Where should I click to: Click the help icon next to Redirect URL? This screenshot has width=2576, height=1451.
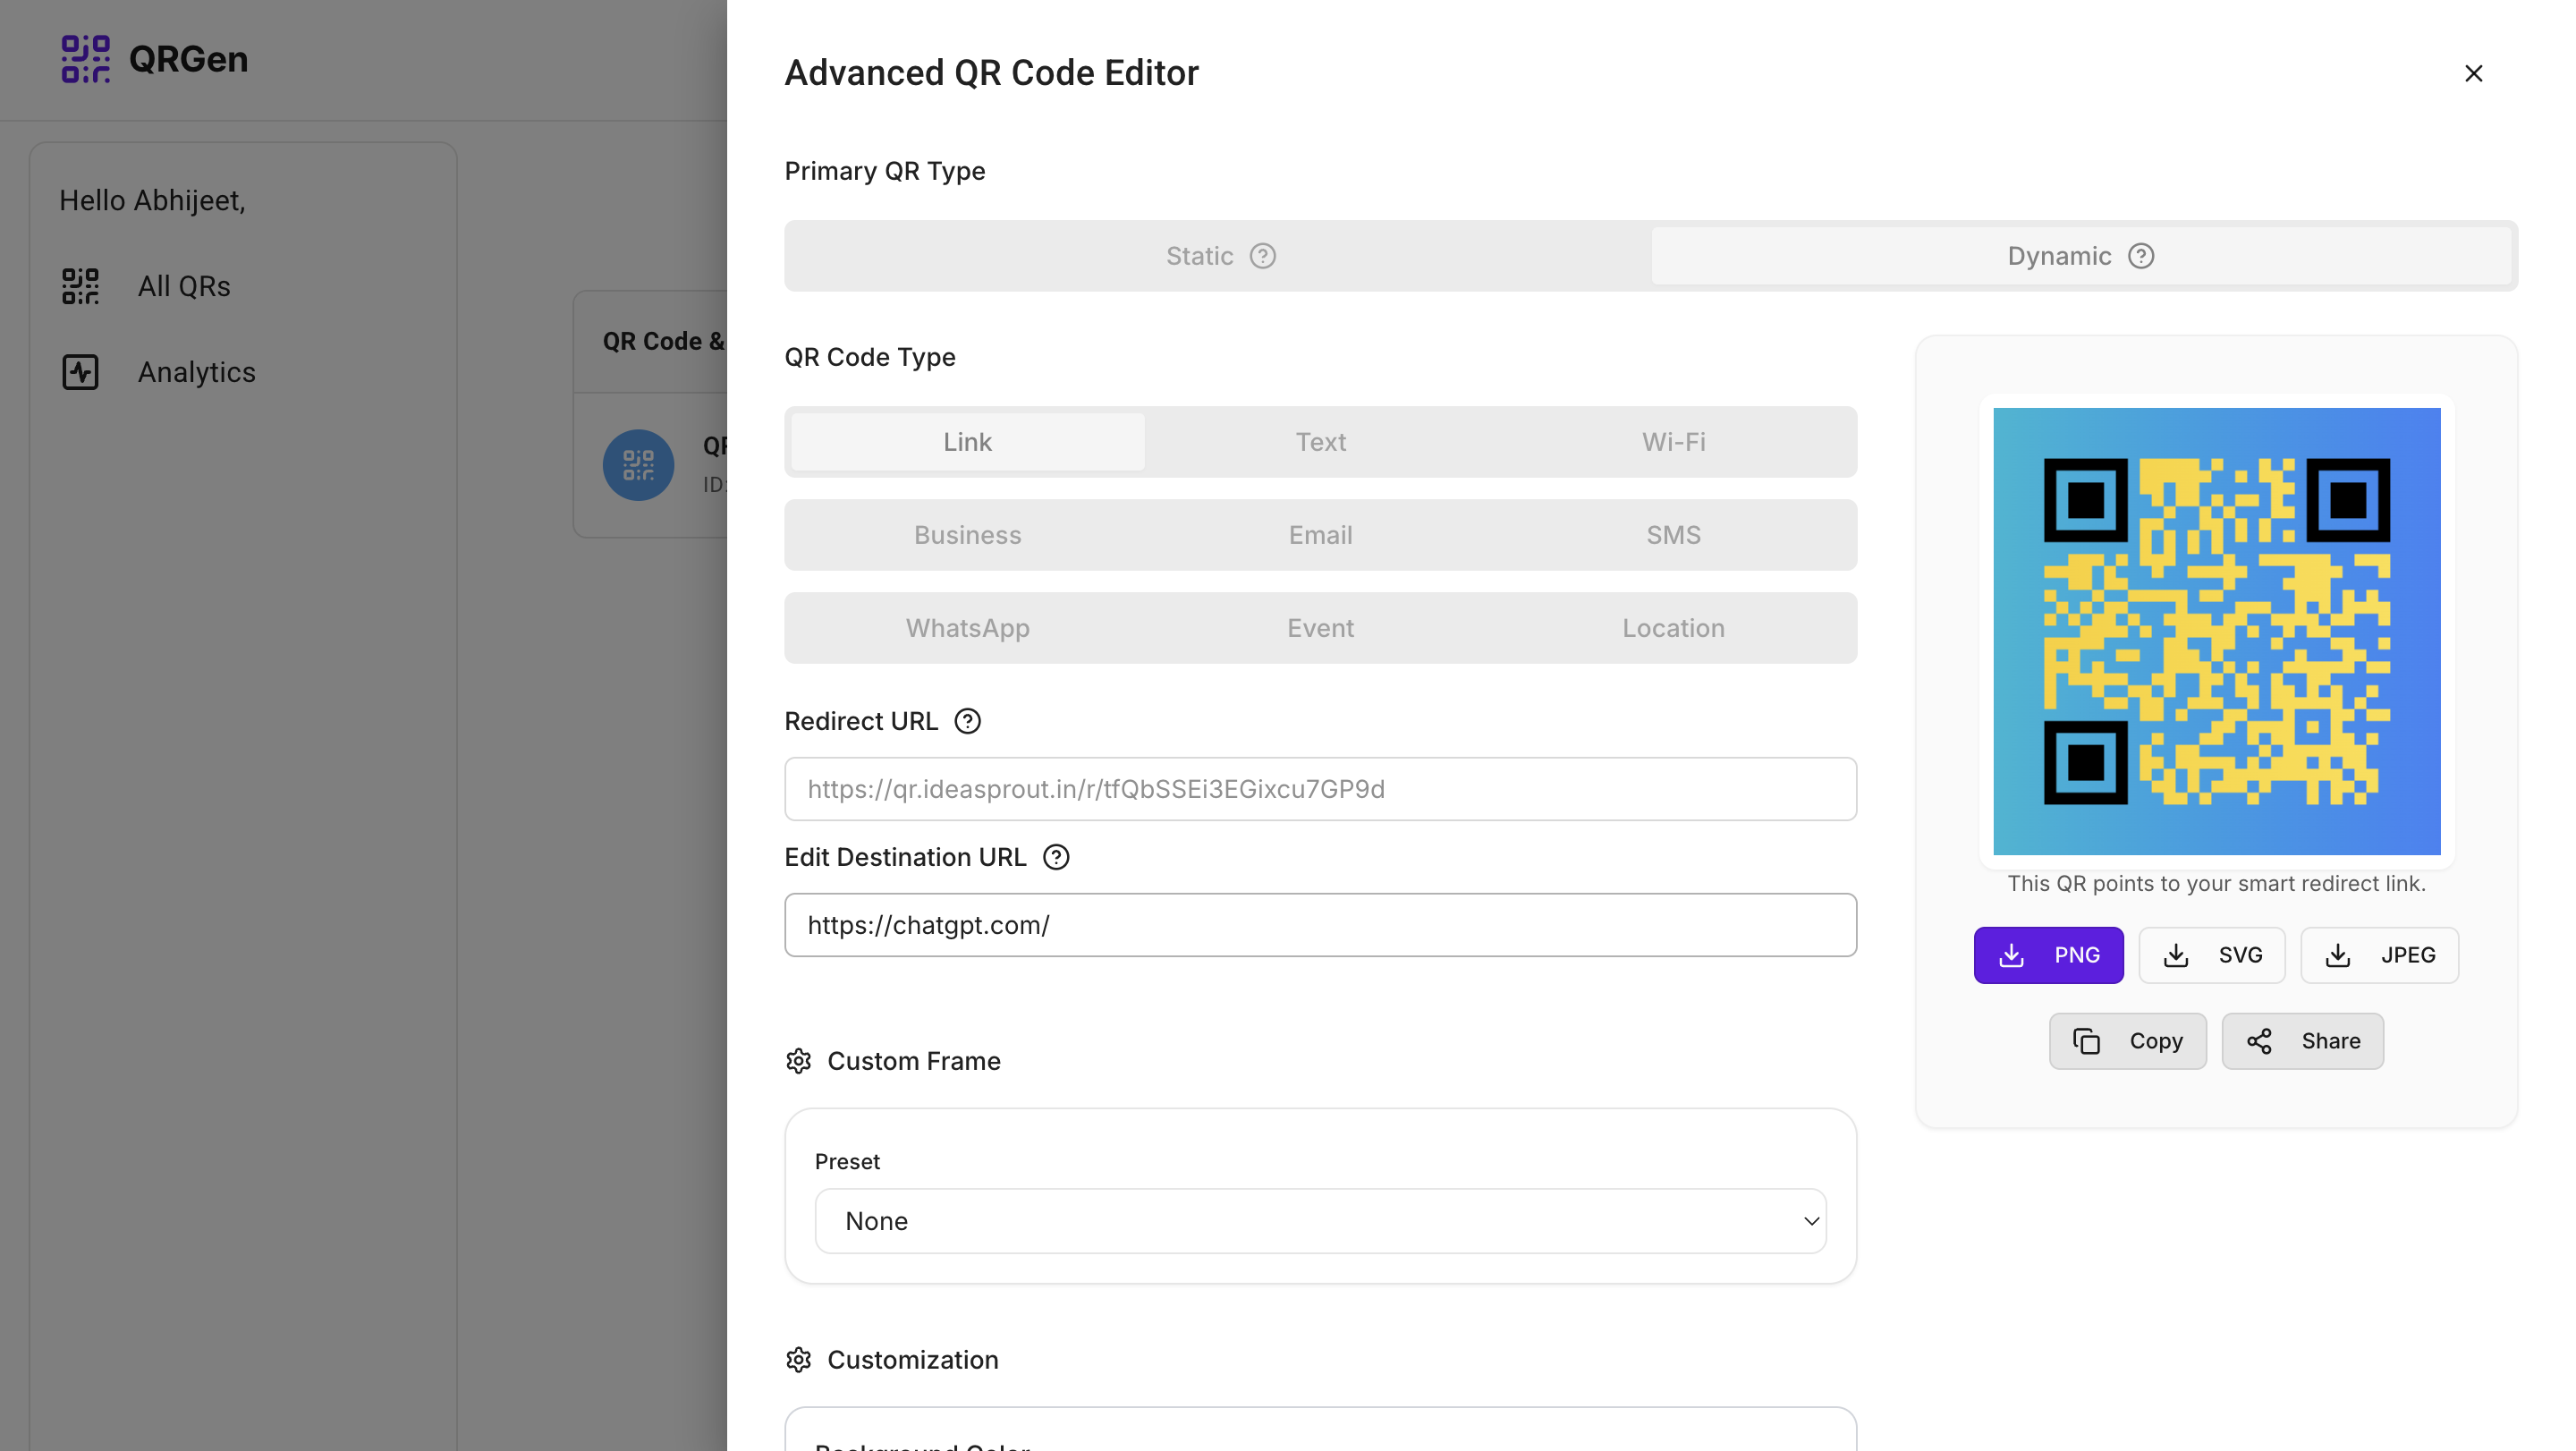(968, 720)
